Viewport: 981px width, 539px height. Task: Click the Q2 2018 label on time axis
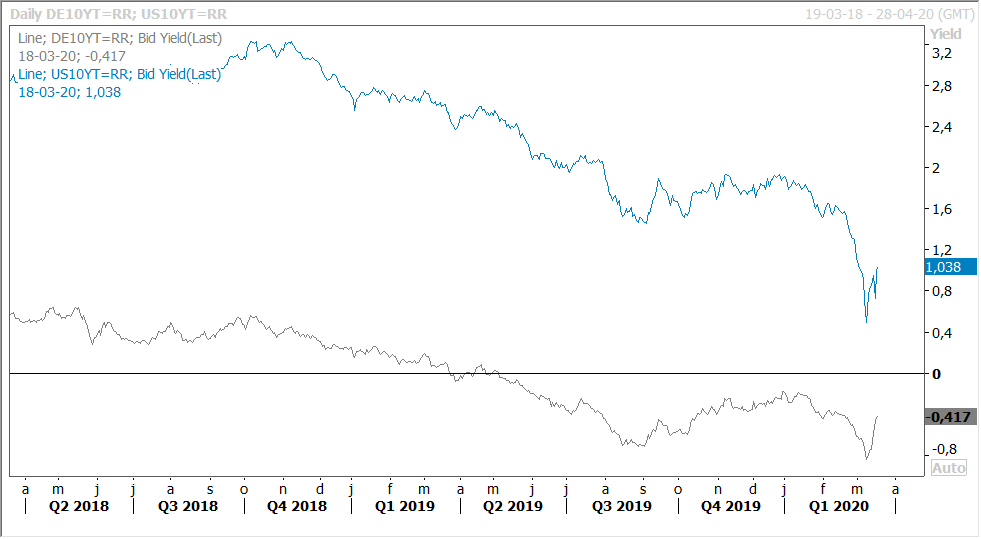tap(79, 506)
